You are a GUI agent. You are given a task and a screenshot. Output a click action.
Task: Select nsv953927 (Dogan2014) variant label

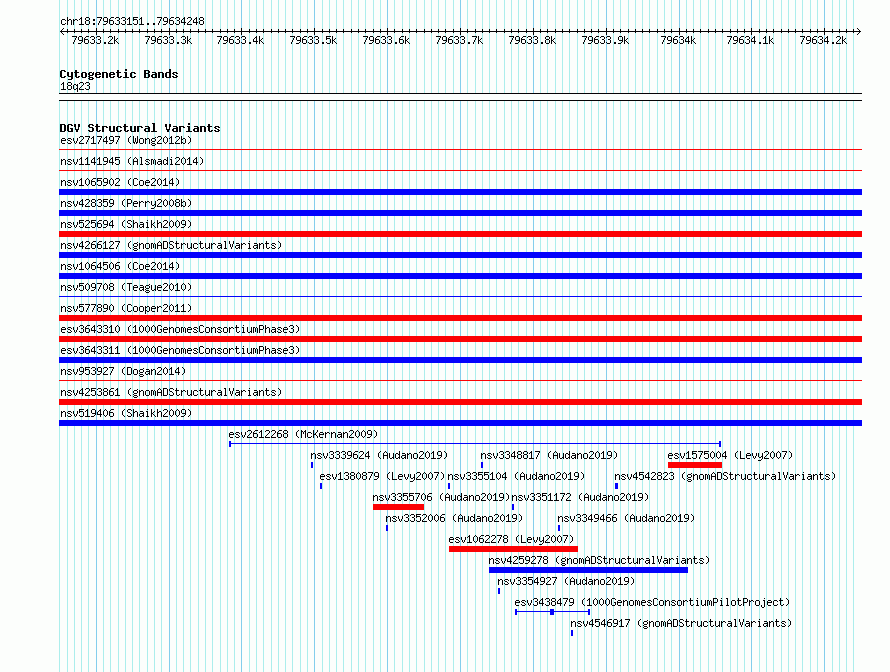click(x=123, y=371)
